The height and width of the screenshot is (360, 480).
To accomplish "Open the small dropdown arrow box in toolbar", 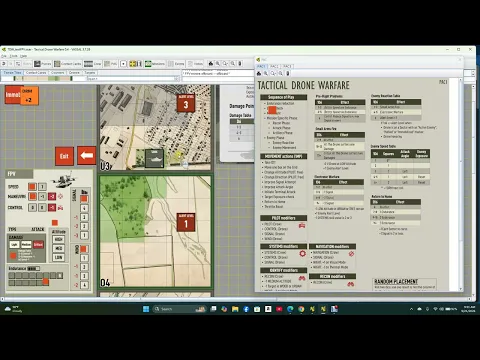I will tap(124, 64).
